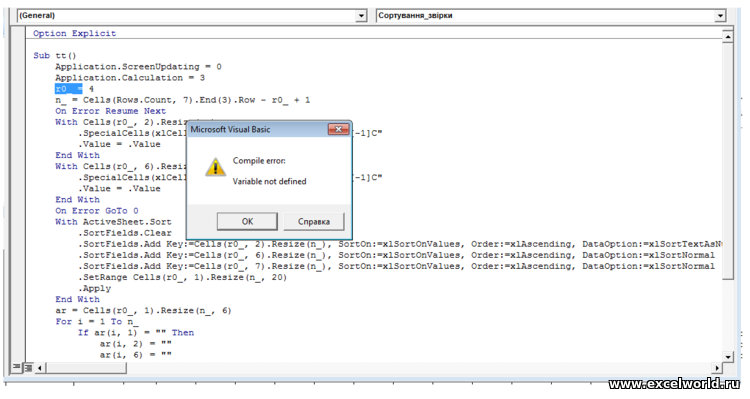The image size is (750, 399).
Task: Click the Sub tt() line
Action: (55, 55)
